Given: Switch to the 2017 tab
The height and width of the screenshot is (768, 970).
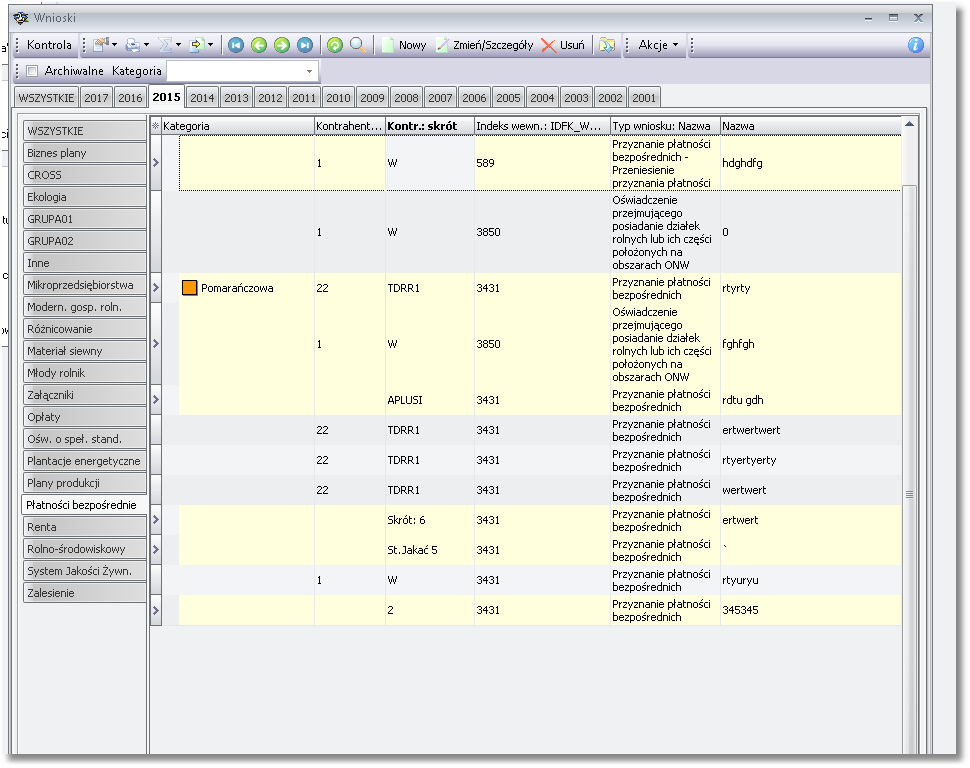Looking at the screenshot, I should pyautogui.click(x=96, y=98).
